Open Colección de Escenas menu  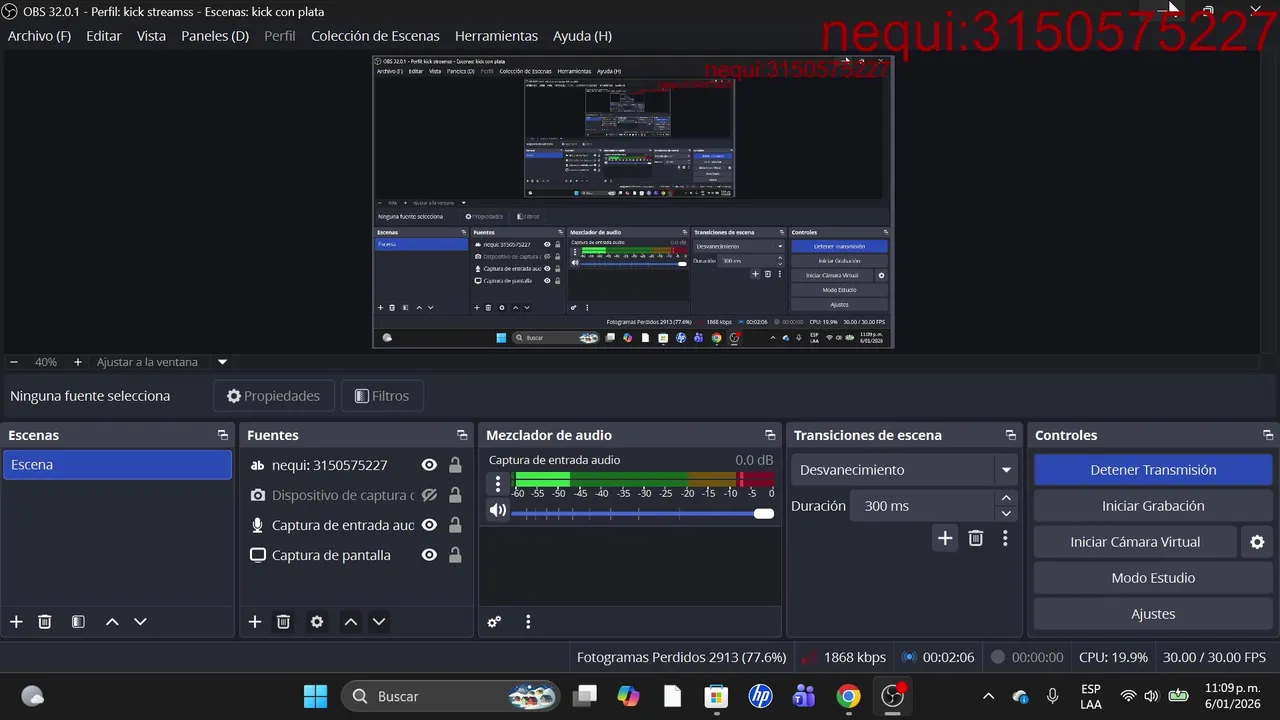click(x=375, y=36)
